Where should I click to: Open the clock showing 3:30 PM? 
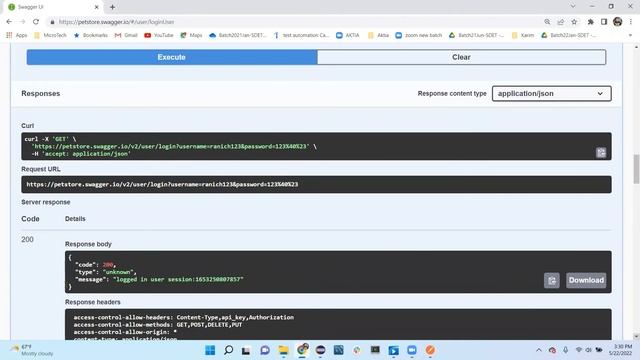pyautogui.click(x=620, y=350)
